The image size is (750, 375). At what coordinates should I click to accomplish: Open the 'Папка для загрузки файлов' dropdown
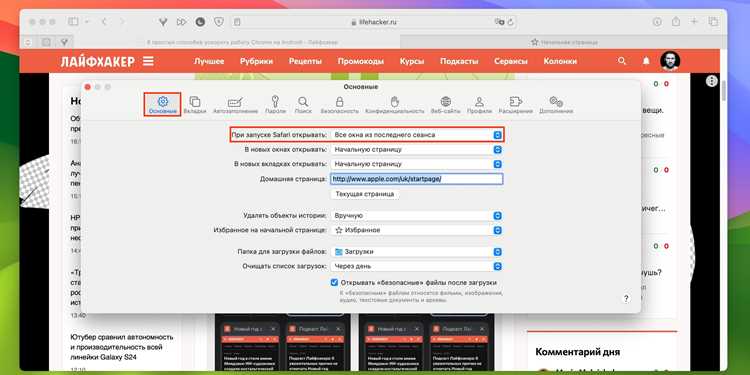click(417, 252)
